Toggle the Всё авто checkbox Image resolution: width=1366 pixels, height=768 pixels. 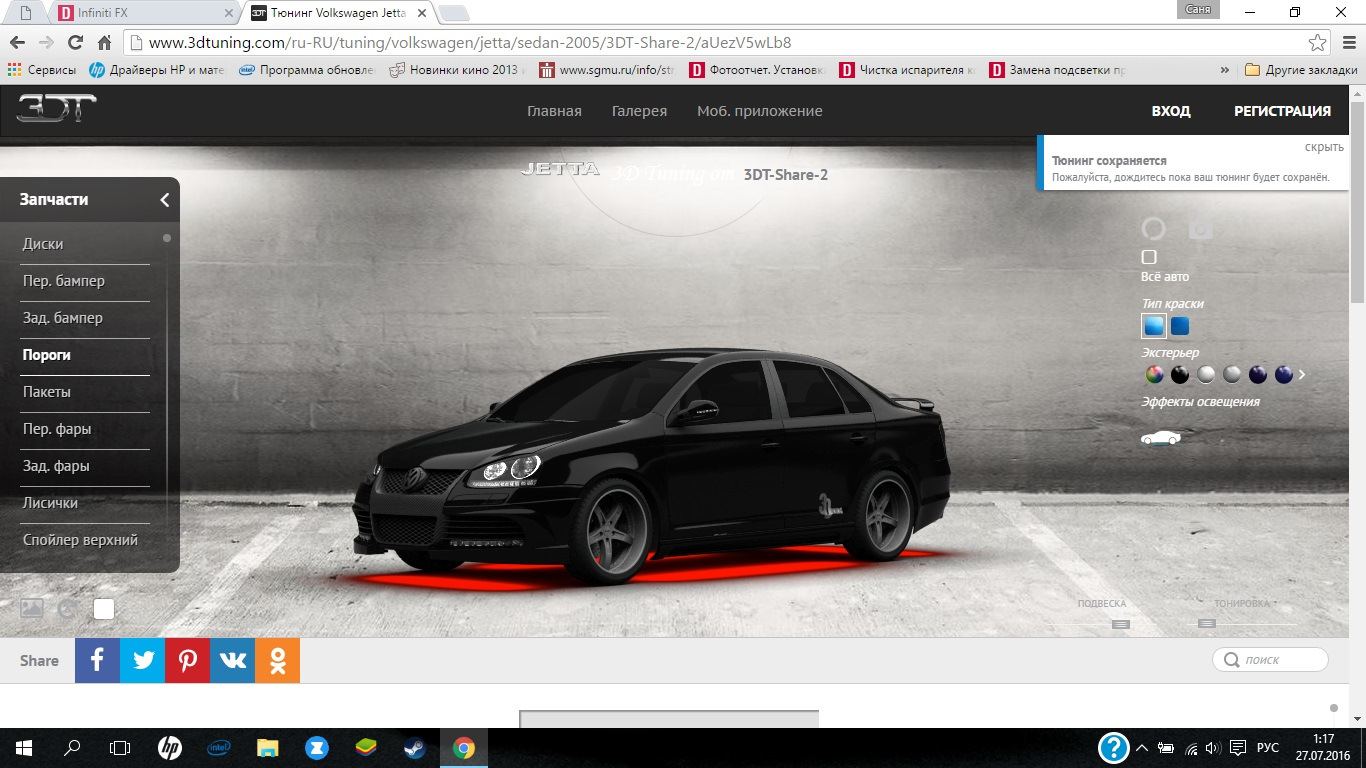pos(1150,257)
